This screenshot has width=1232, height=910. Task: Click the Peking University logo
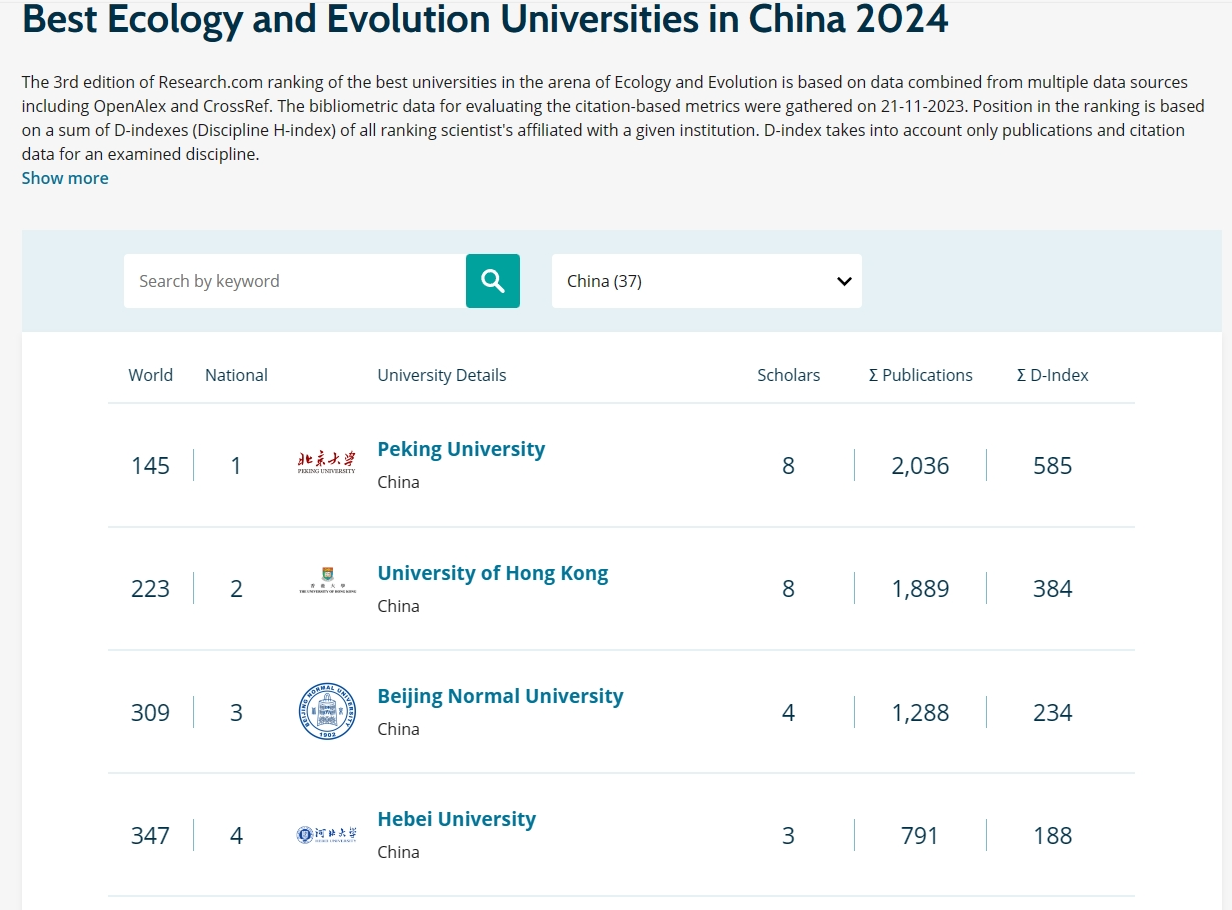tap(326, 463)
